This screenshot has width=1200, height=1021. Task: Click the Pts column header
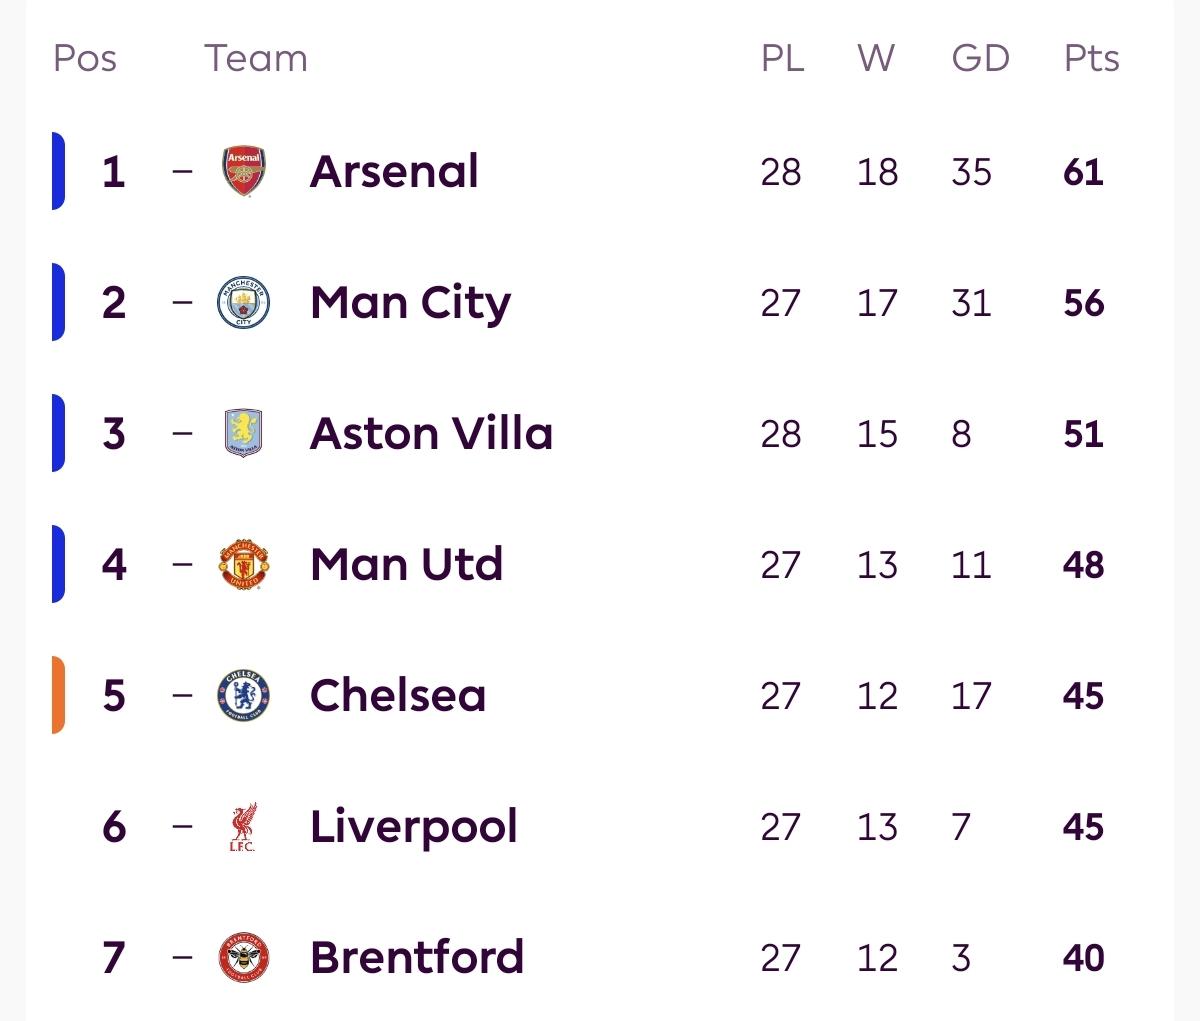1091,58
